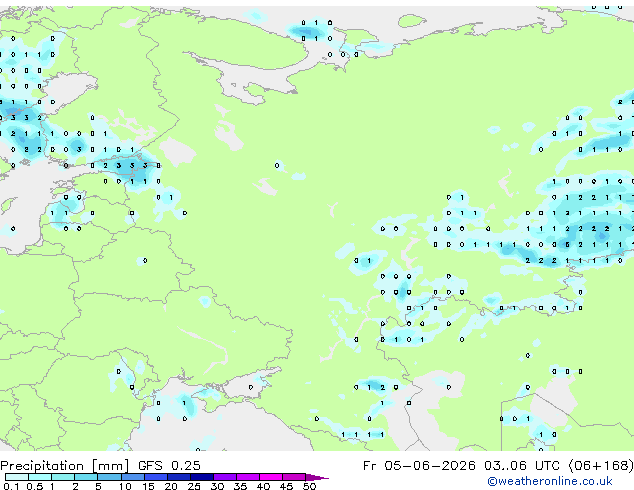Click the '0.25' resolution text after GFS
634x490 pixels.
point(186,466)
